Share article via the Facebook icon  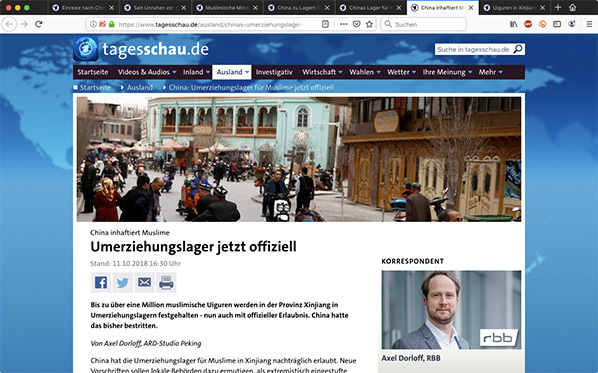[101, 283]
